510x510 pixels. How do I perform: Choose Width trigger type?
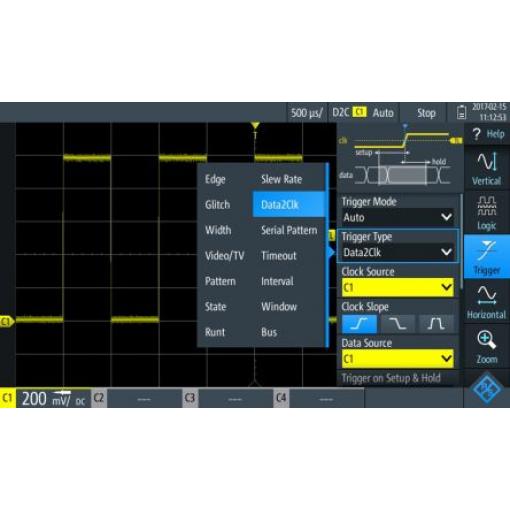(x=218, y=230)
